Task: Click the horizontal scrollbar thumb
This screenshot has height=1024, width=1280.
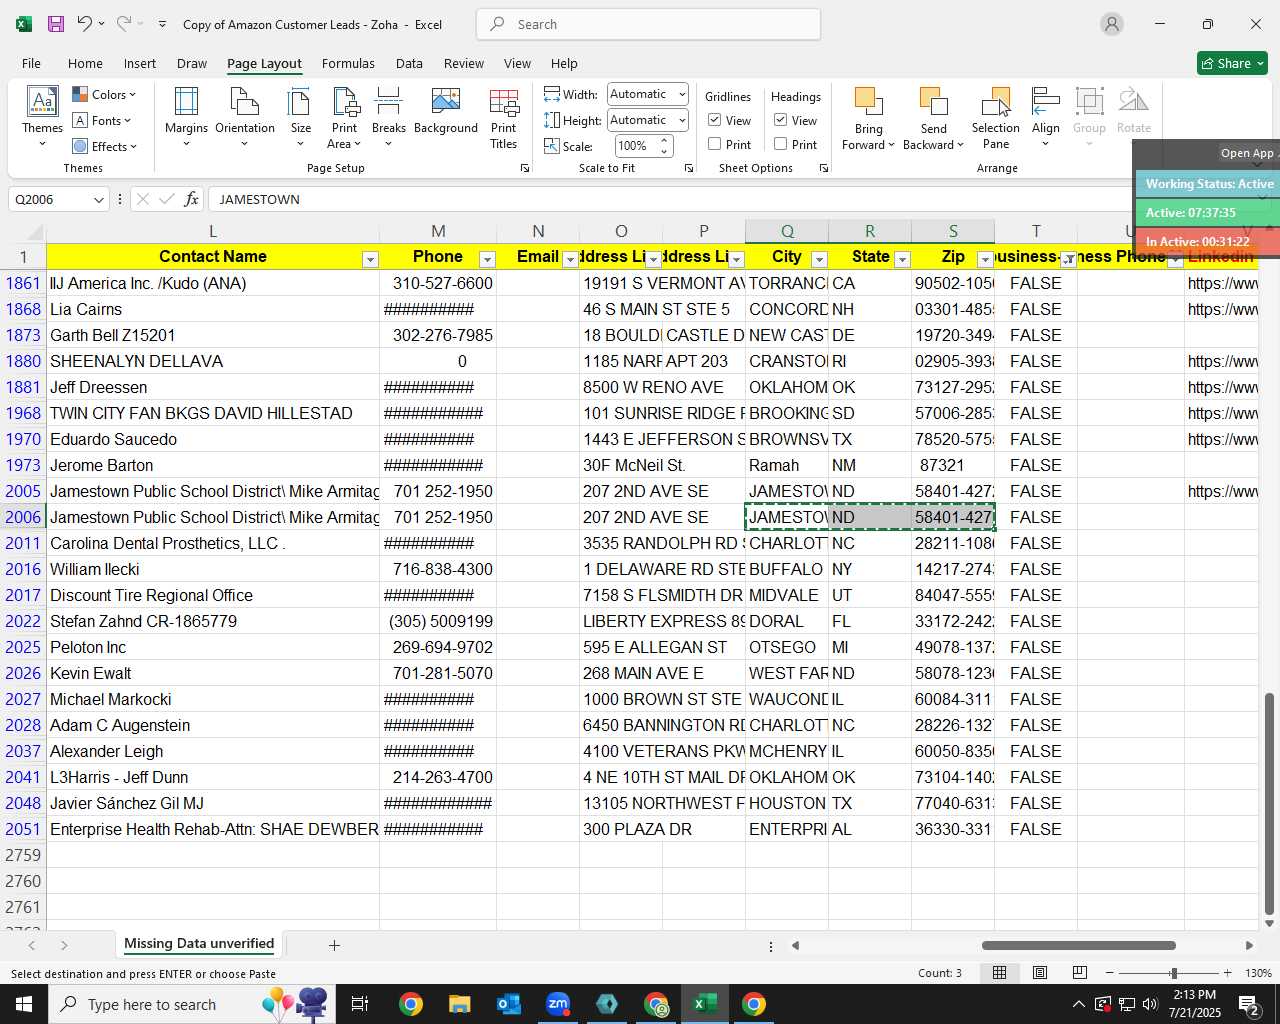Action: [1078, 945]
